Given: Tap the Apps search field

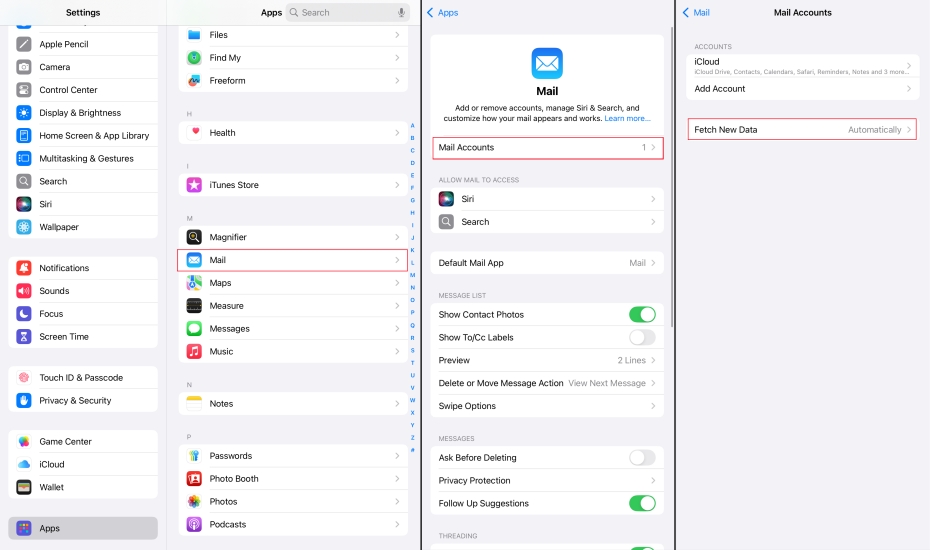Looking at the screenshot, I should click(348, 12).
